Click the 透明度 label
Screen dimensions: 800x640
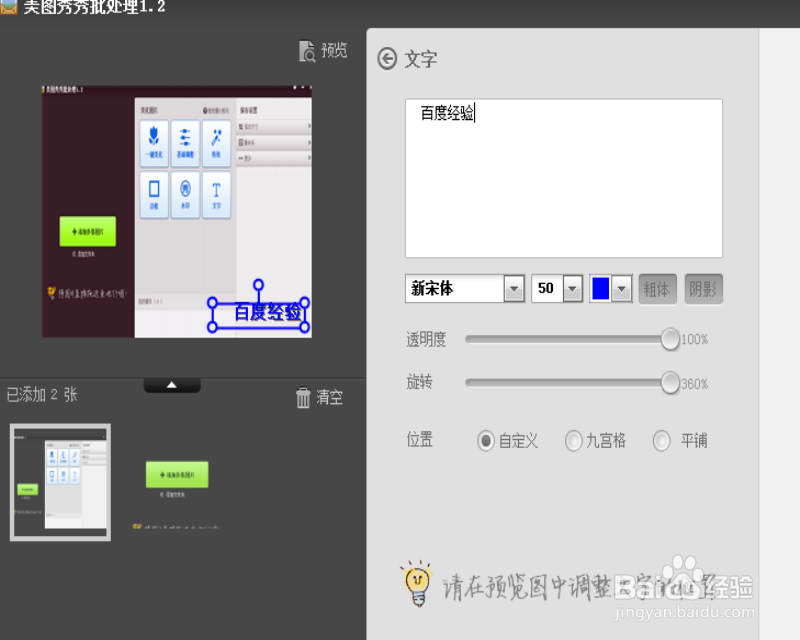426,339
